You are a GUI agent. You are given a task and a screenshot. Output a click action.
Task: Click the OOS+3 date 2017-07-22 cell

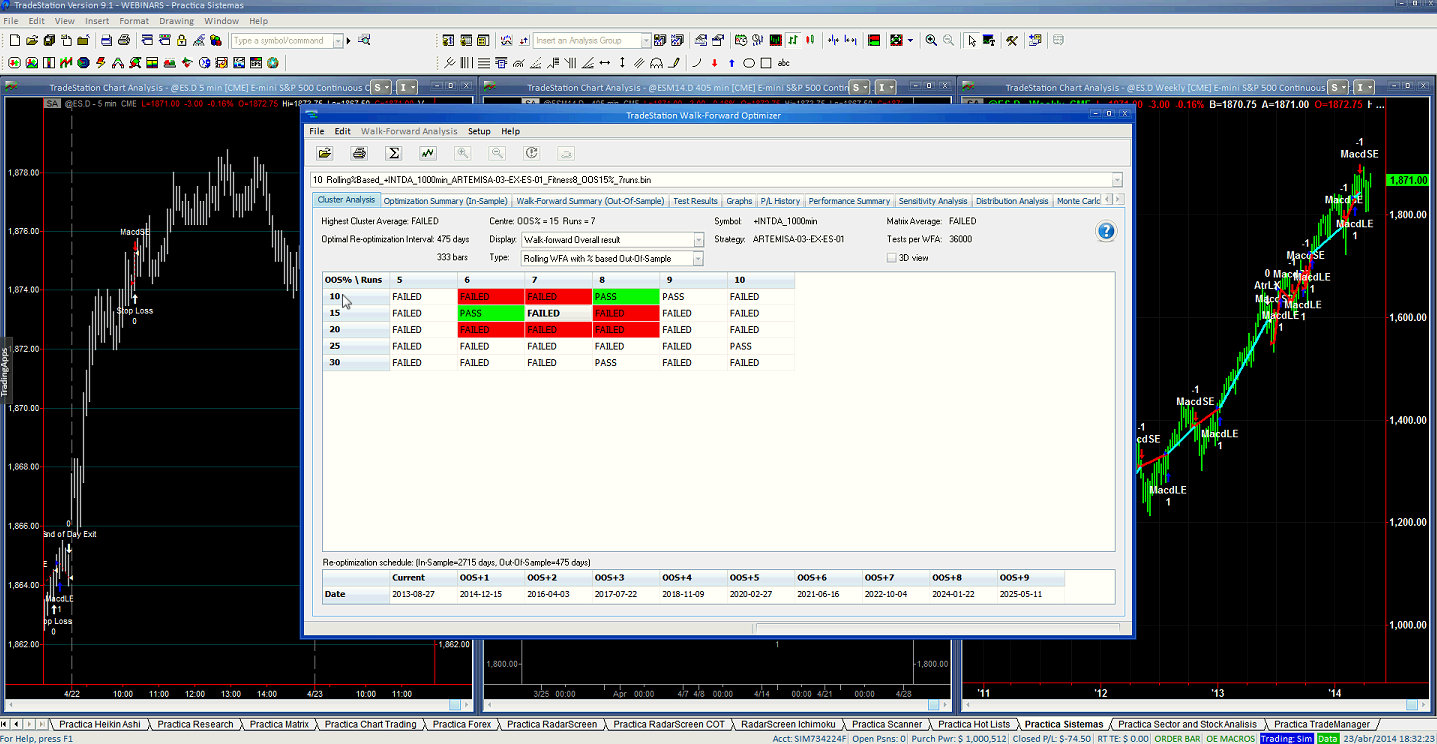pyautogui.click(x=626, y=594)
